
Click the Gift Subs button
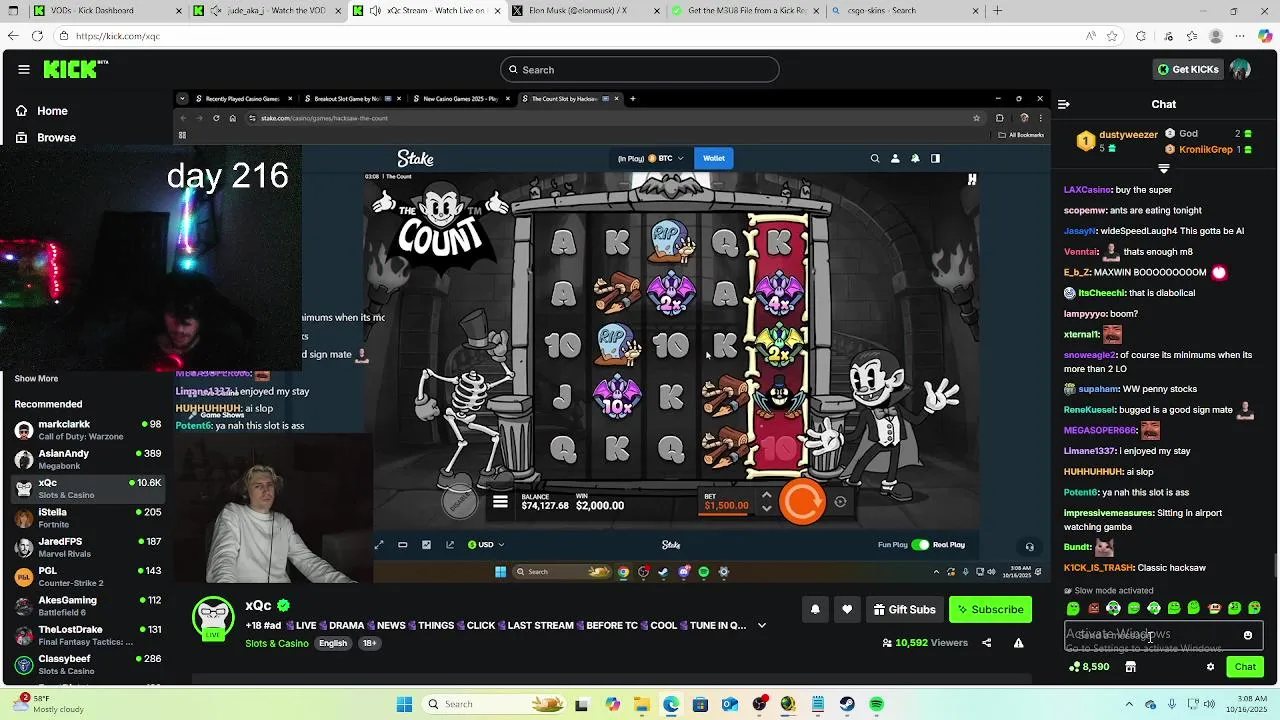904,609
